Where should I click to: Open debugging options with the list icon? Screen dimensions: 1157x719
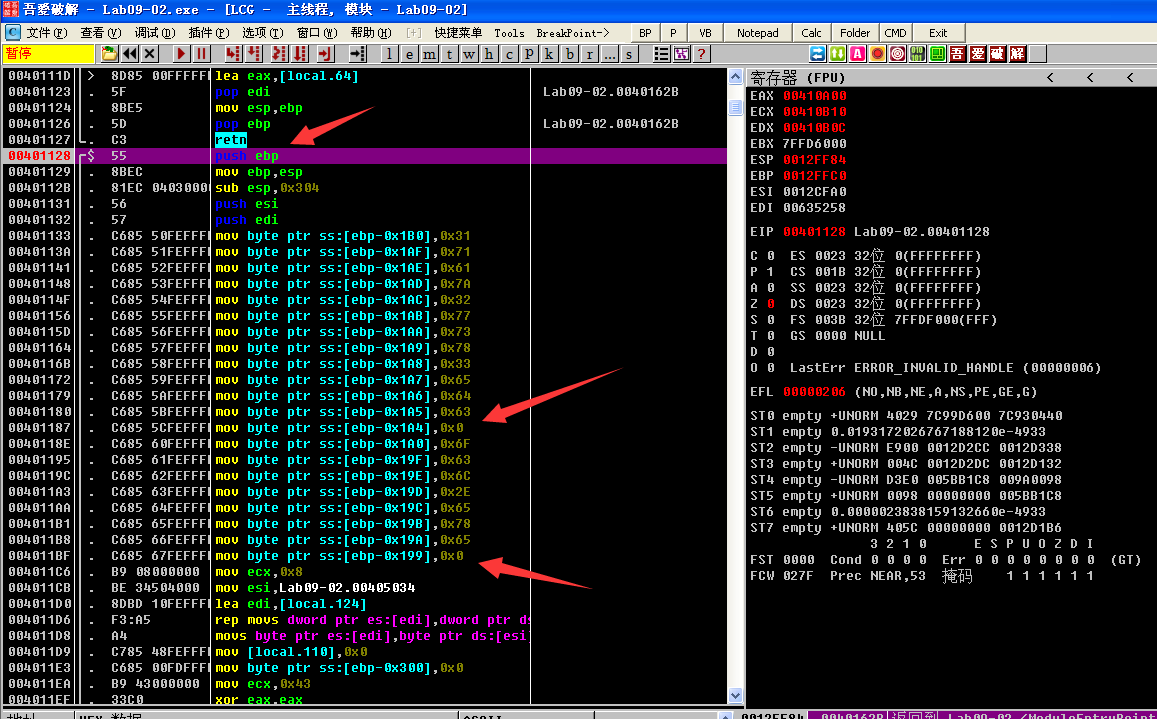tap(661, 54)
